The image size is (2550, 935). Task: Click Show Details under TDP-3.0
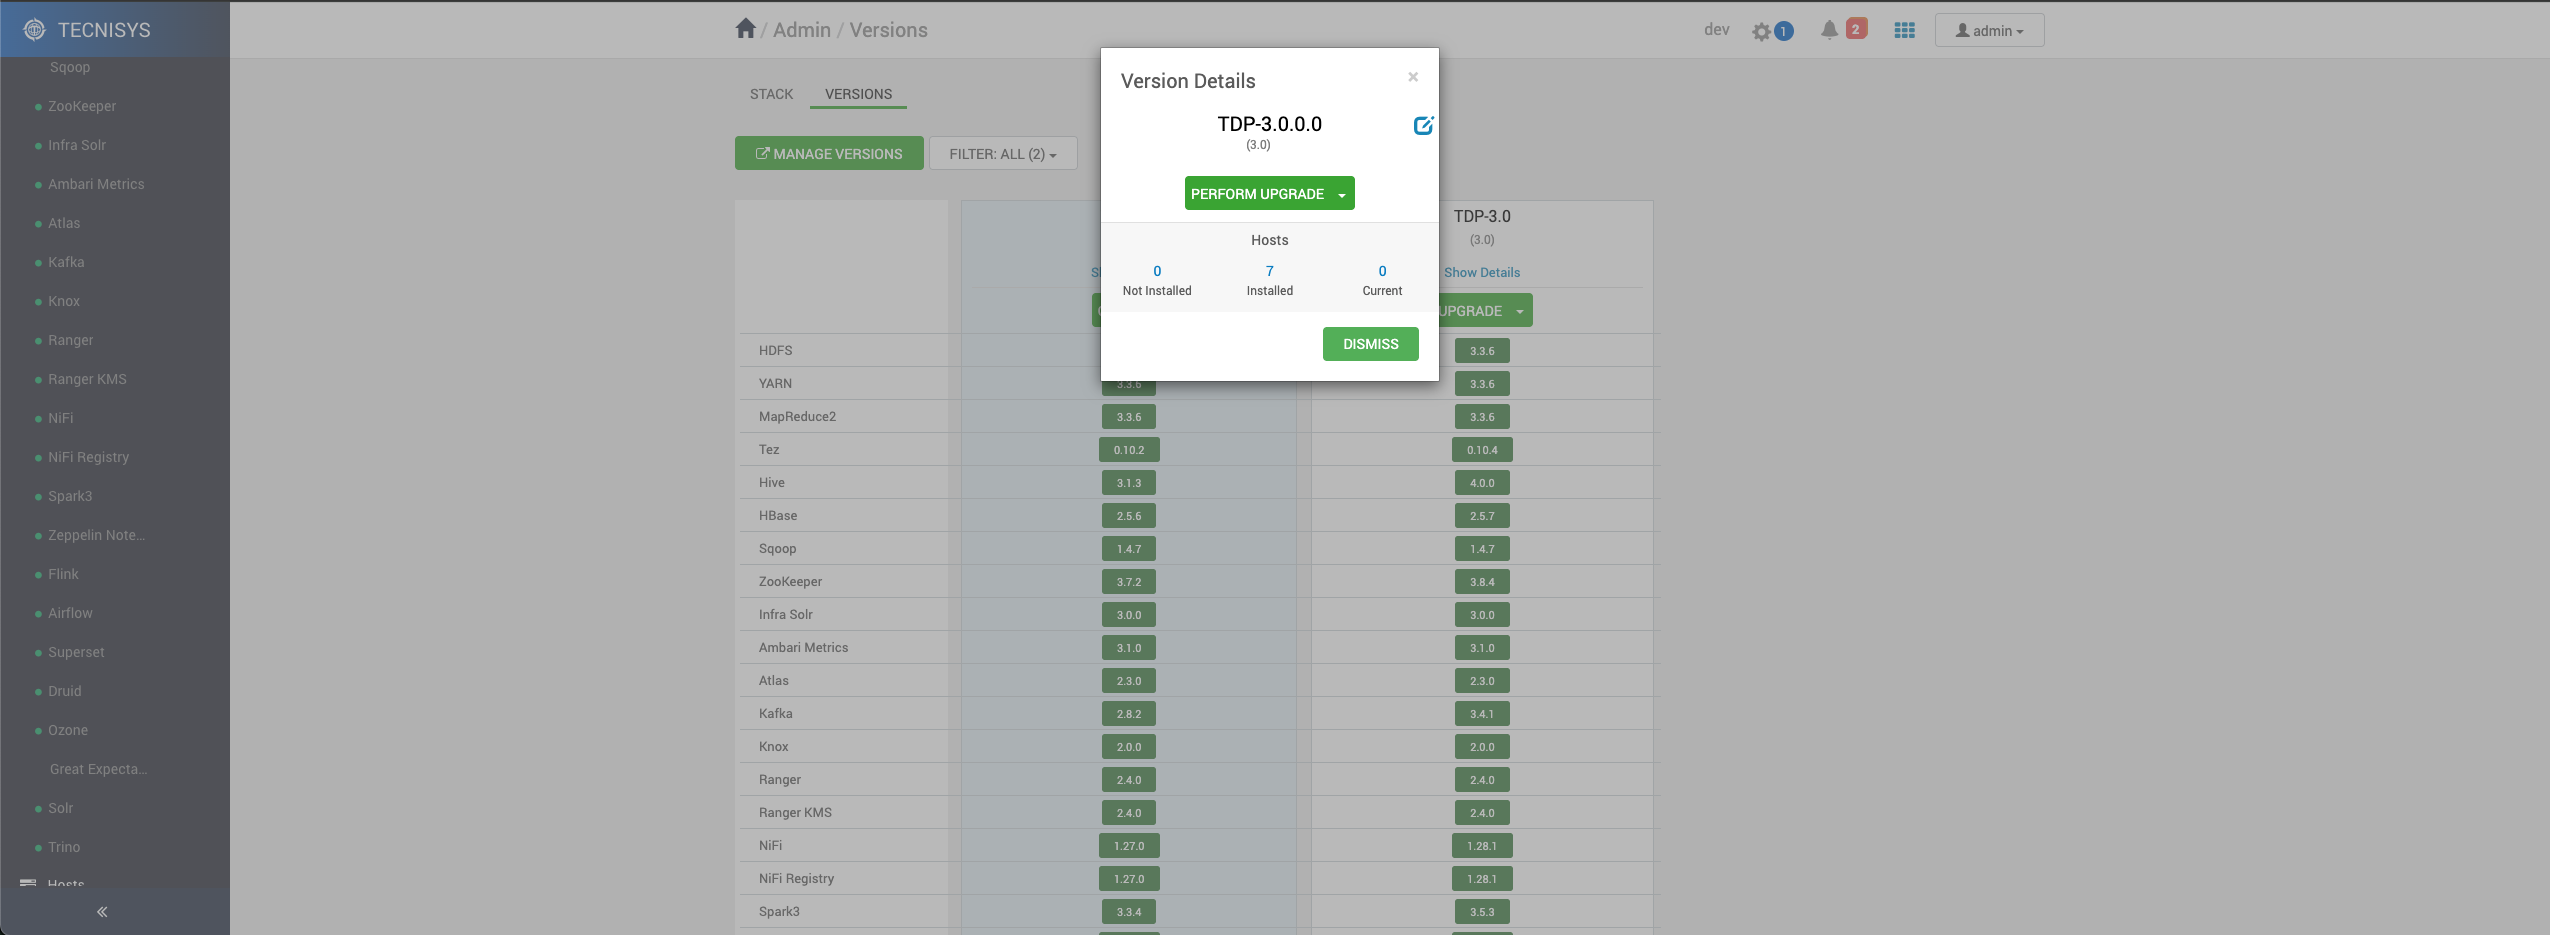1481,272
